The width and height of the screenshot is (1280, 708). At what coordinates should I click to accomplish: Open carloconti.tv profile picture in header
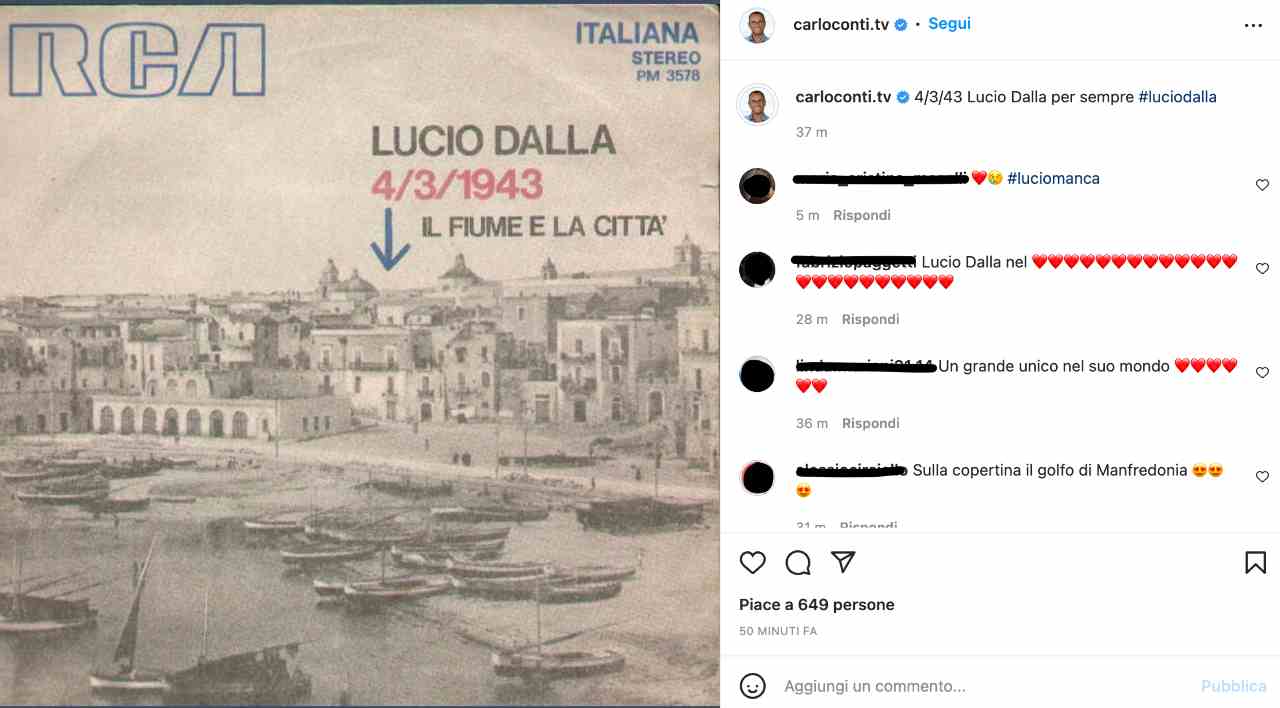click(x=757, y=25)
